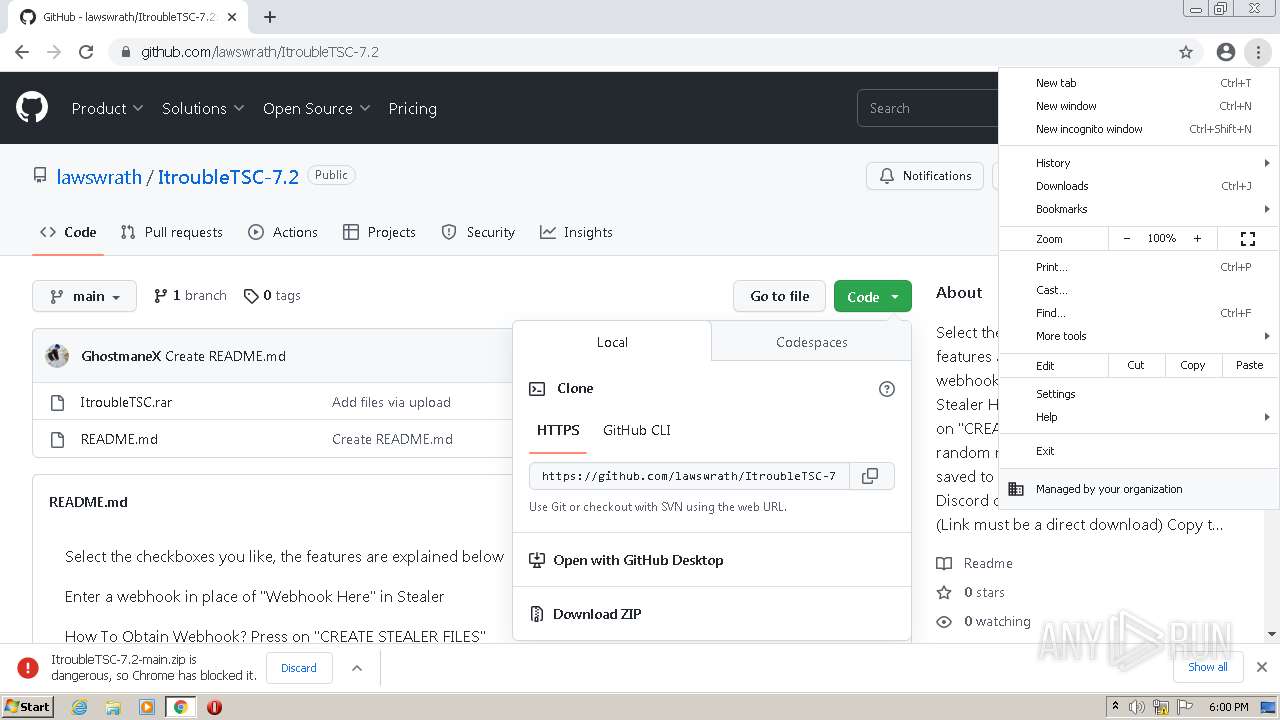
Task: Open Settings from the Chrome menu
Action: [1139, 394]
